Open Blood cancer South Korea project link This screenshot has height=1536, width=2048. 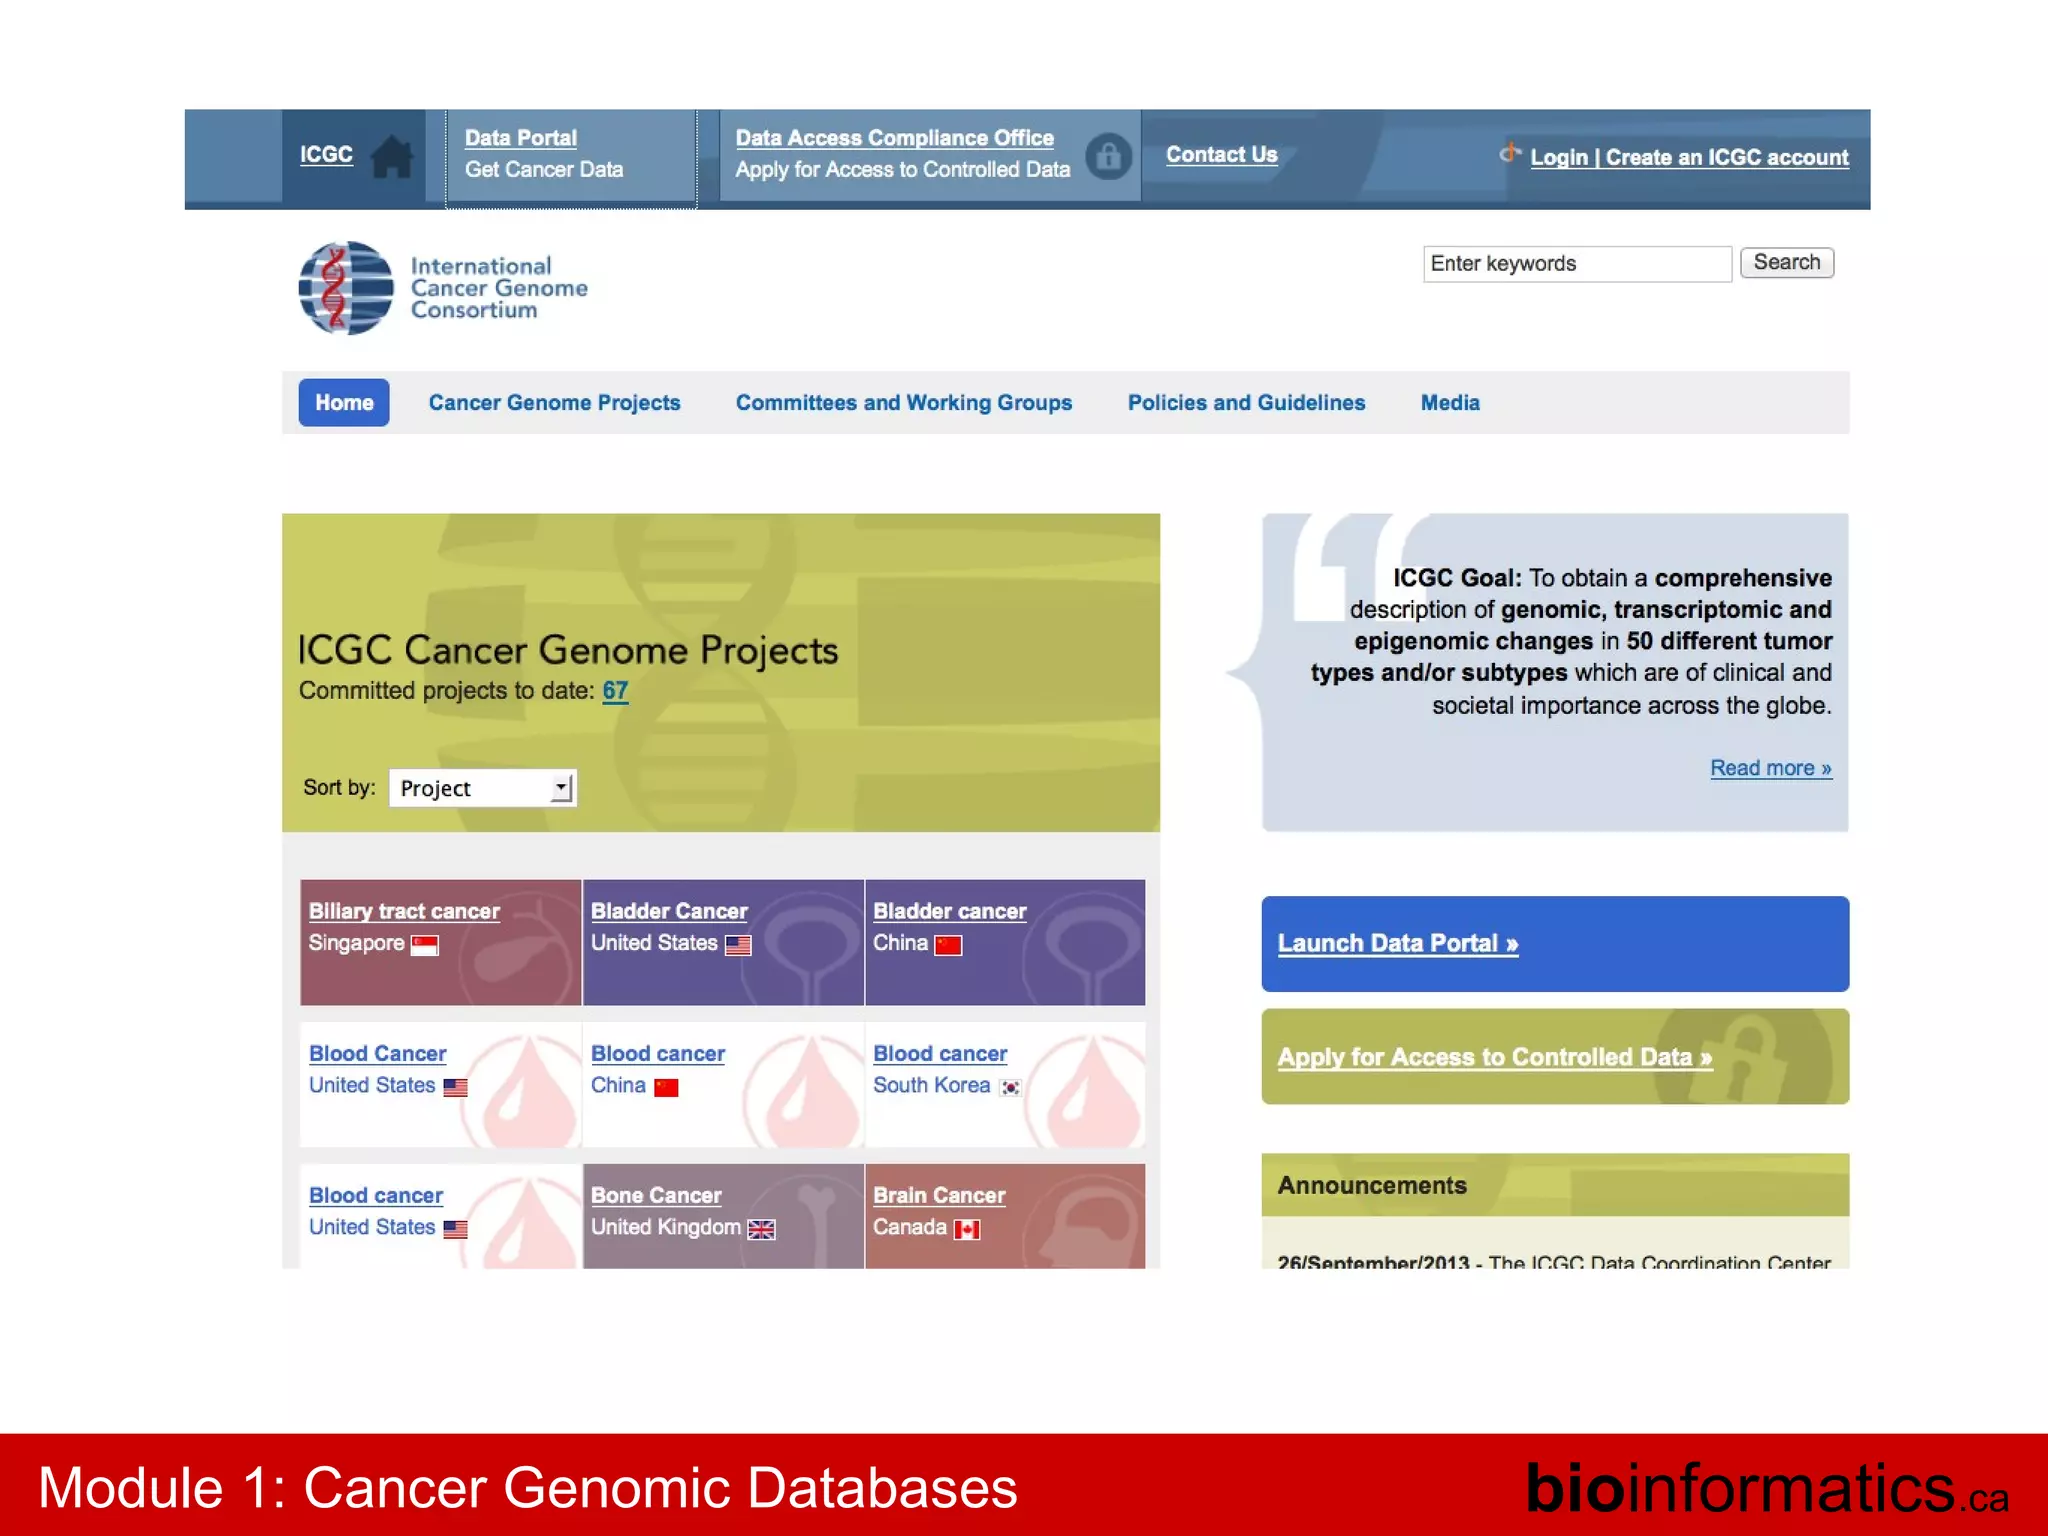(x=940, y=1054)
